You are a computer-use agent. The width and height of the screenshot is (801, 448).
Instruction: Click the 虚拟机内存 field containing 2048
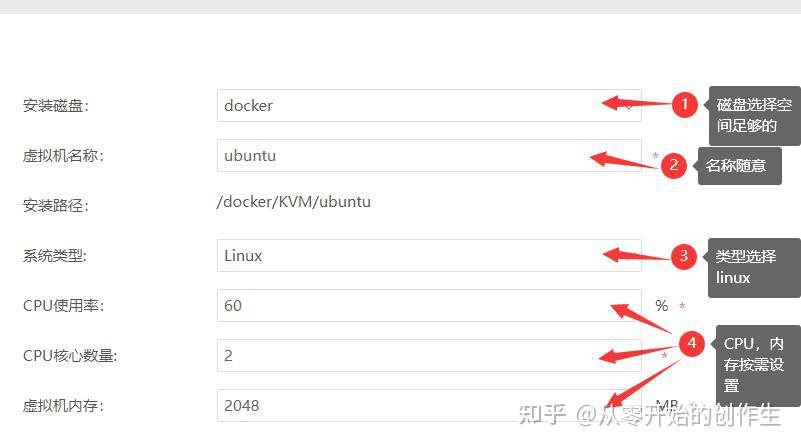429,406
